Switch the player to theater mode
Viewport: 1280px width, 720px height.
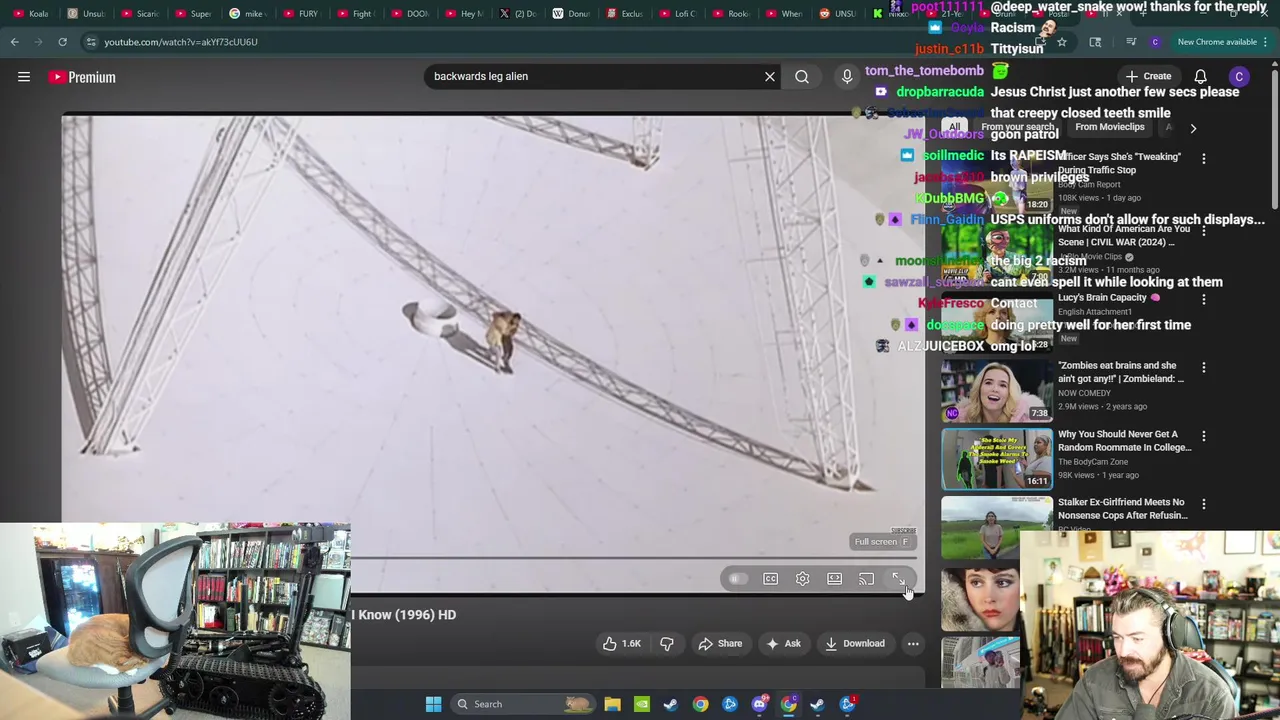tap(834, 579)
